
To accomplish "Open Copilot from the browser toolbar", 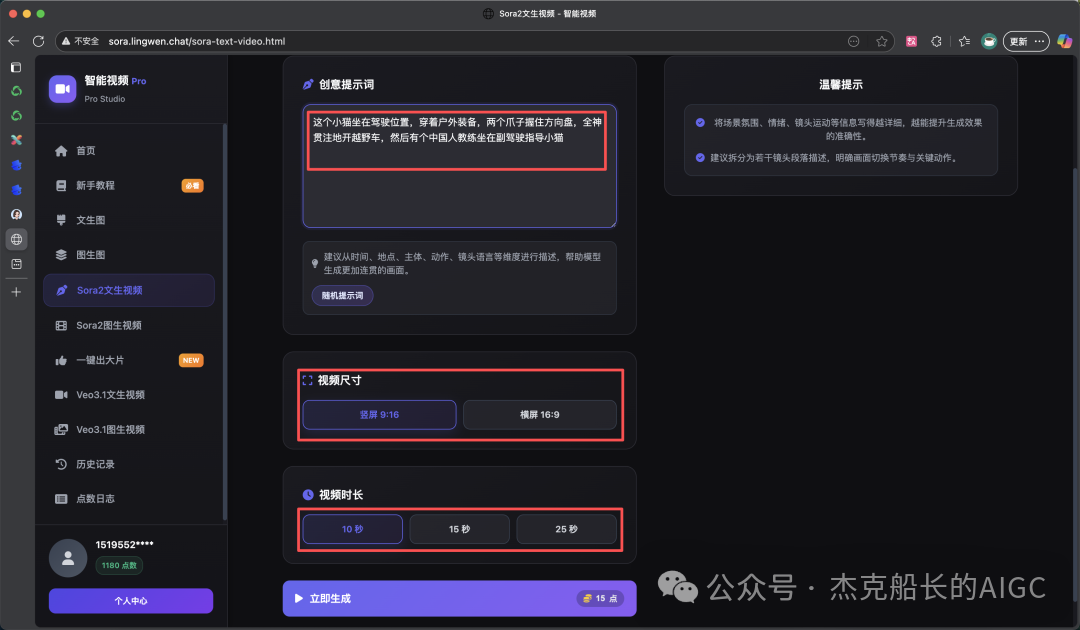I will click(x=1063, y=41).
